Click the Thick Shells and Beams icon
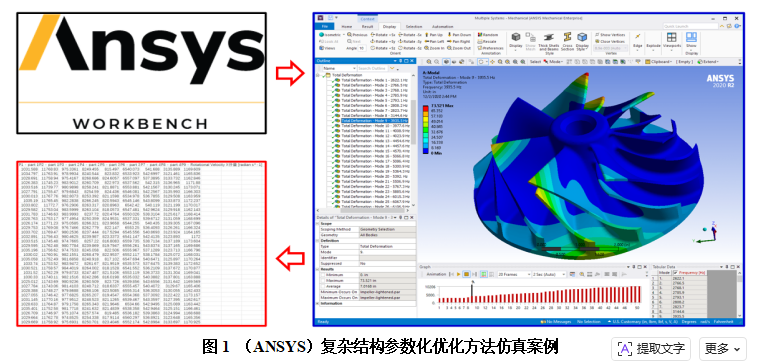 (549, 38)
